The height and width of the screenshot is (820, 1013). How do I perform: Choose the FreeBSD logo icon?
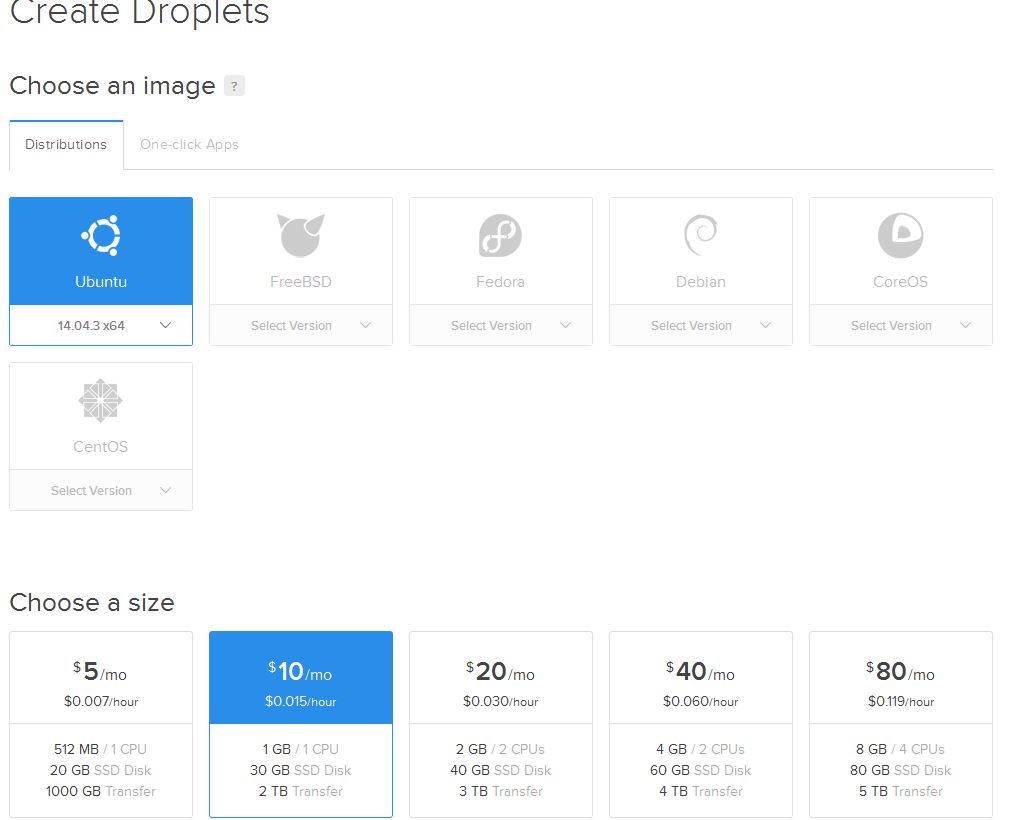(300, 235)
